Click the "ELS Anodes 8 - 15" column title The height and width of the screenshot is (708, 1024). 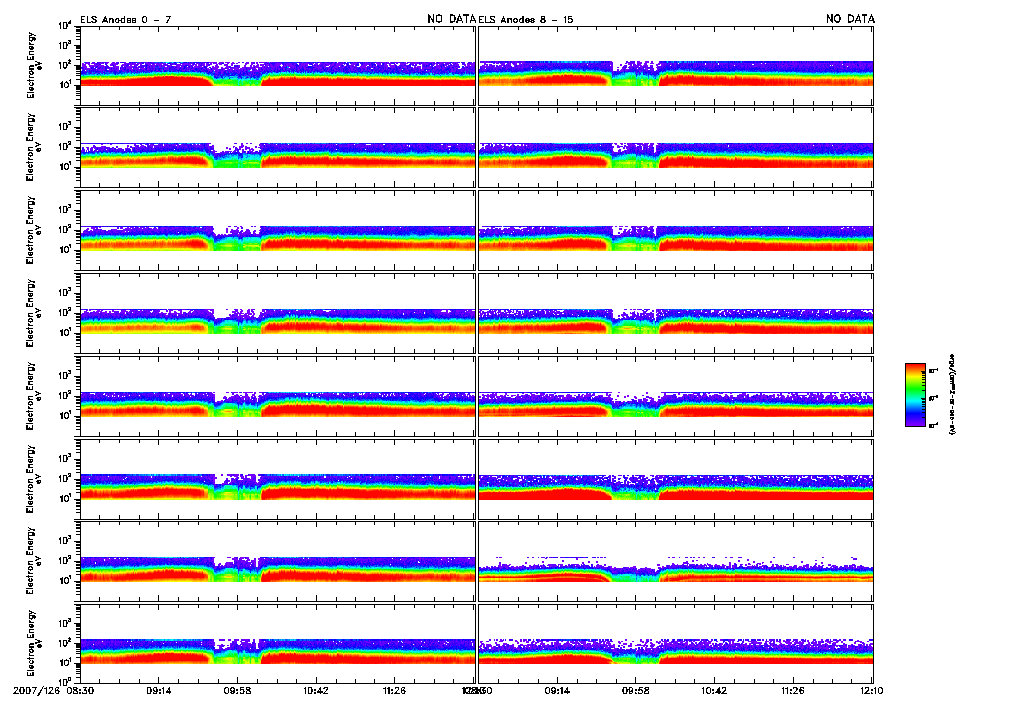(x=526, y=20)
